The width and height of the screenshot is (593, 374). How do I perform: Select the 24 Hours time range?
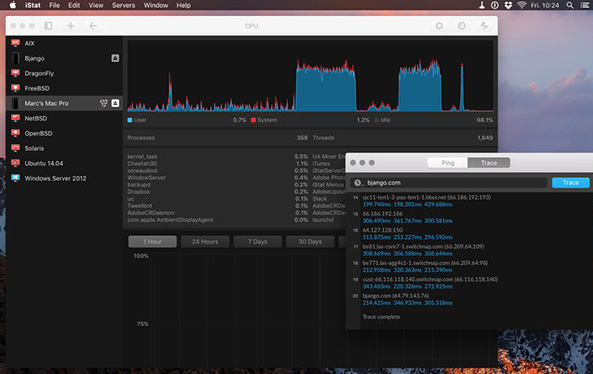(x=205, y=242)
